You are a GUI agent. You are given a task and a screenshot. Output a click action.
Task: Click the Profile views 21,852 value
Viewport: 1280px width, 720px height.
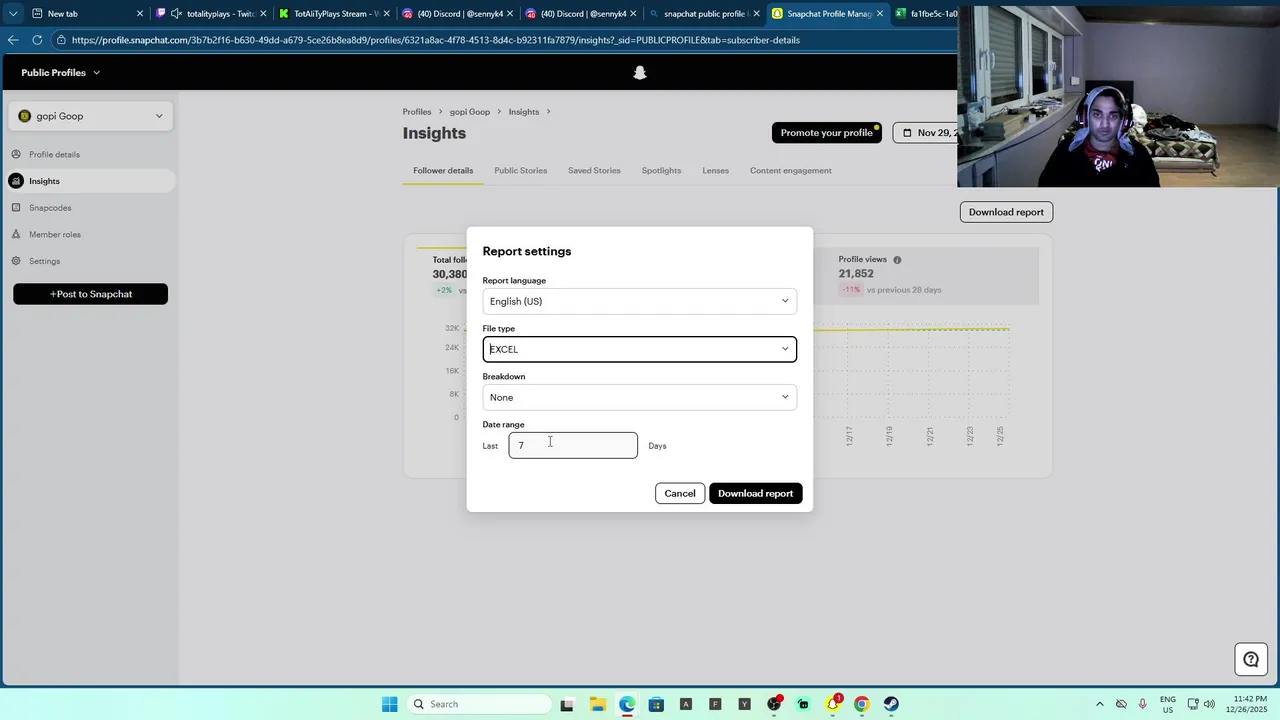[856, 274]
